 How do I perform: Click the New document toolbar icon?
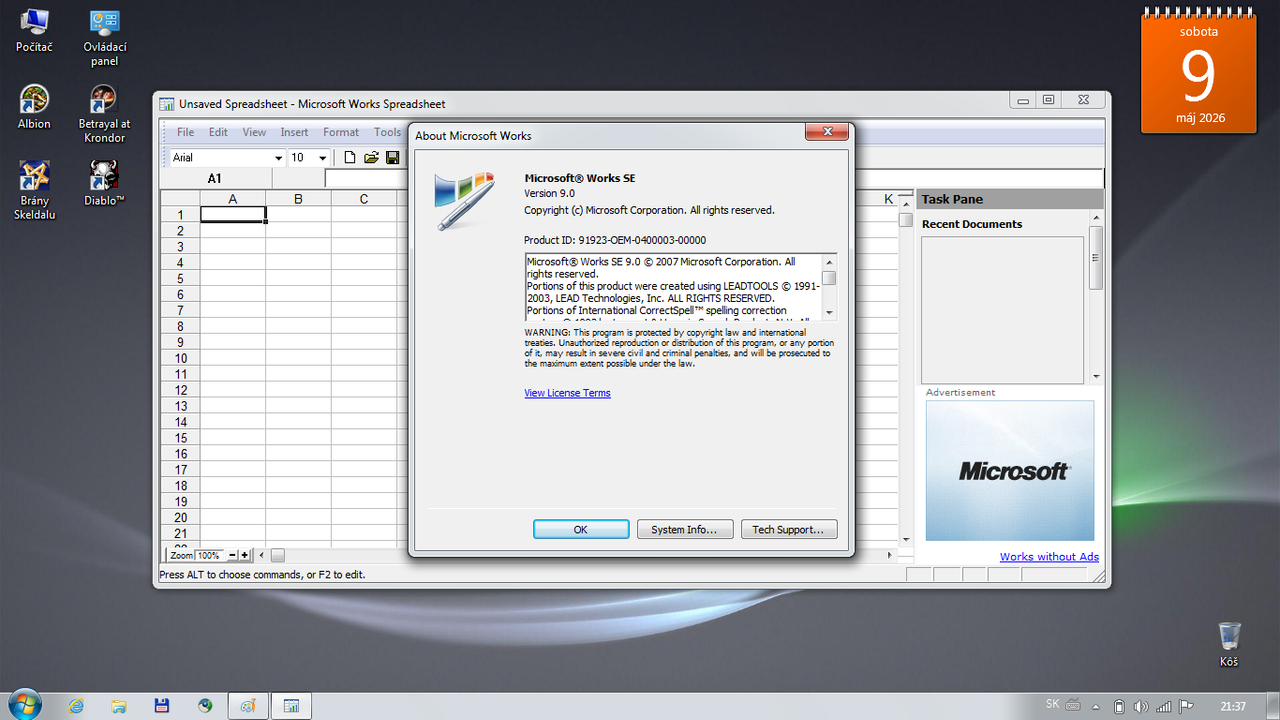(x=350, y=158)
